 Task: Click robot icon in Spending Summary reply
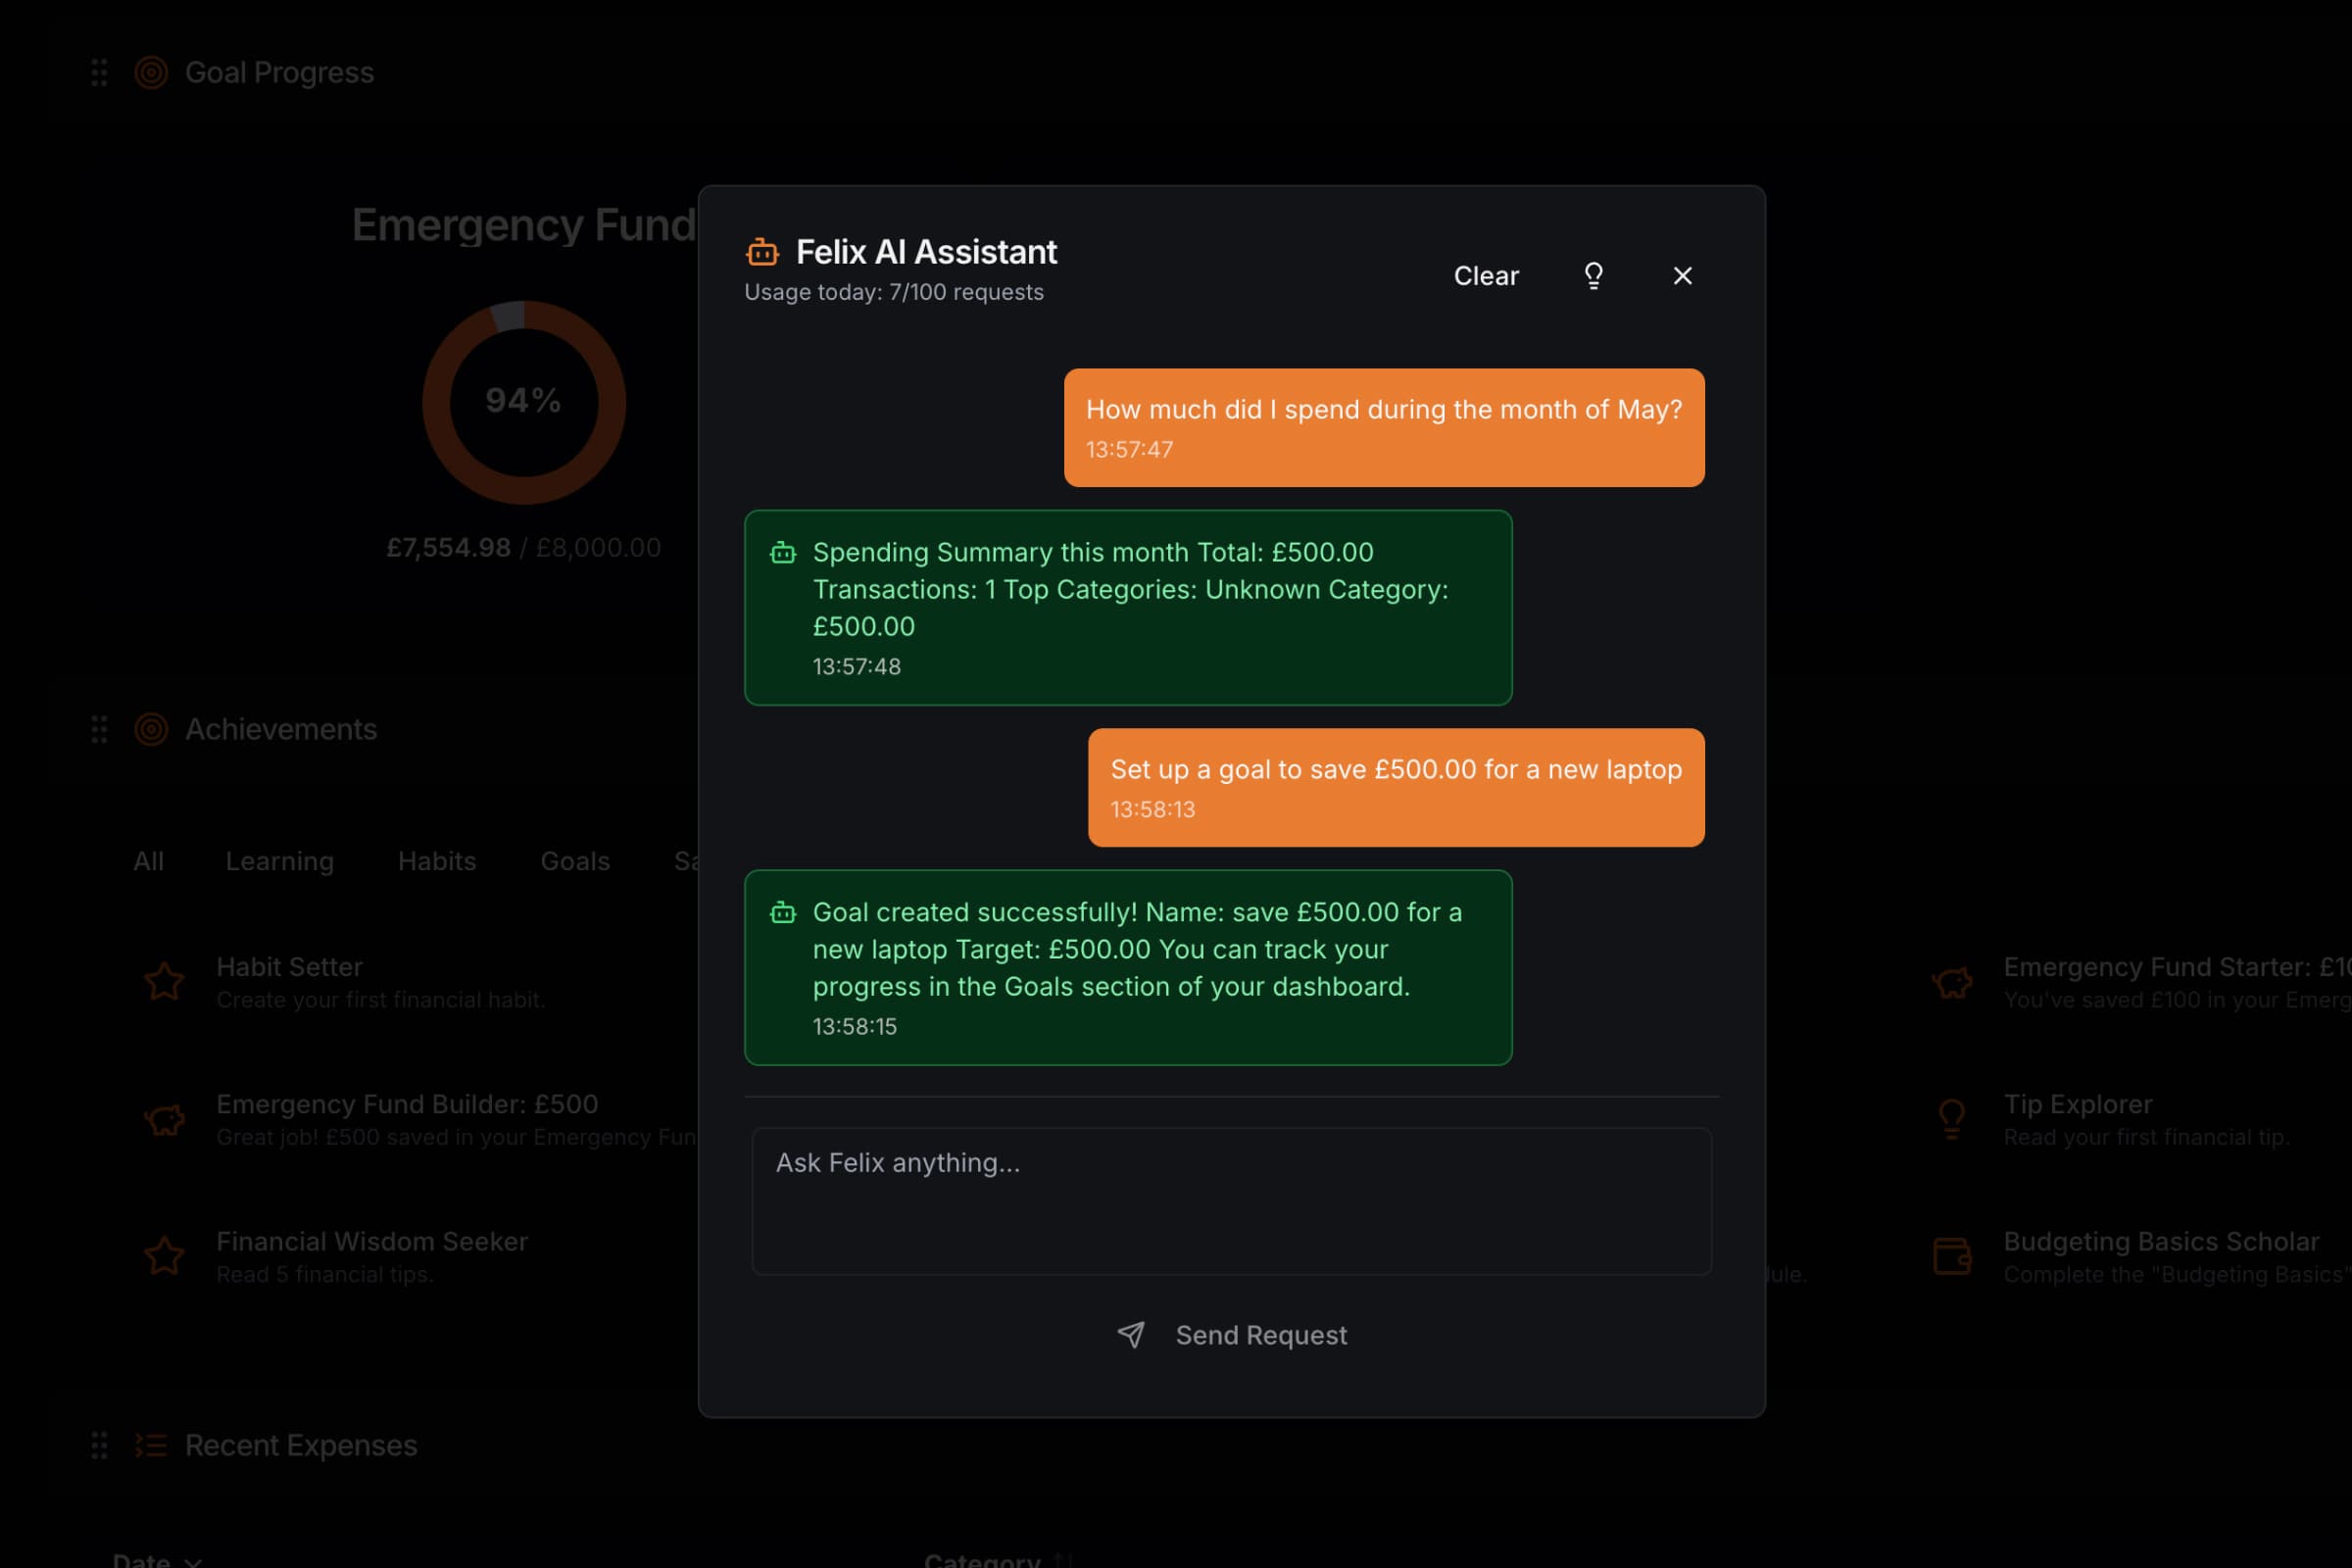tap(783, 552)
